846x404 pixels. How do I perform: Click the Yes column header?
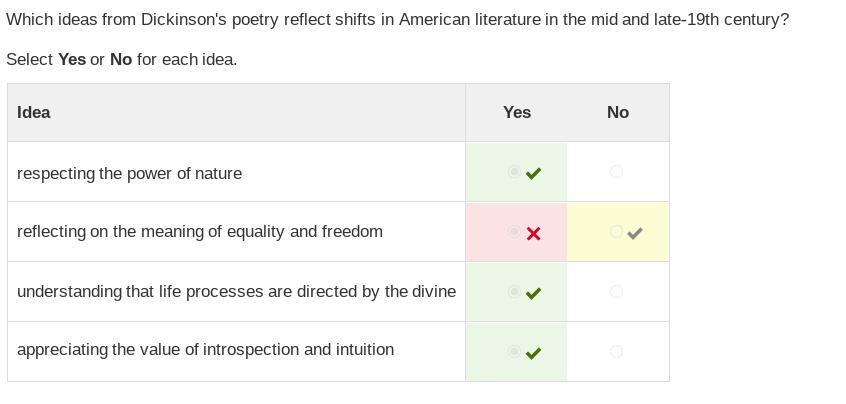(x=516, y=112)
